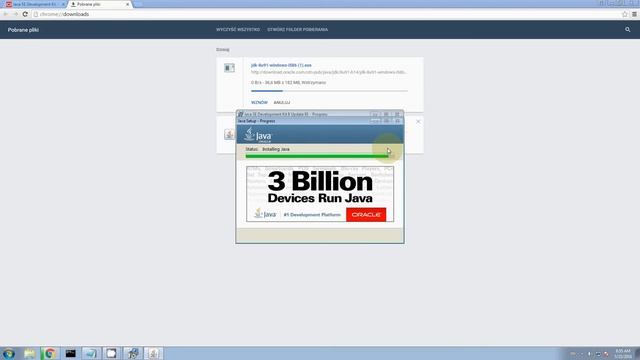Image resolution: width=640 pixels, height=360 pixels.
Task: Show the clock showing 8:55 AM
Action: tap(623, 353)
